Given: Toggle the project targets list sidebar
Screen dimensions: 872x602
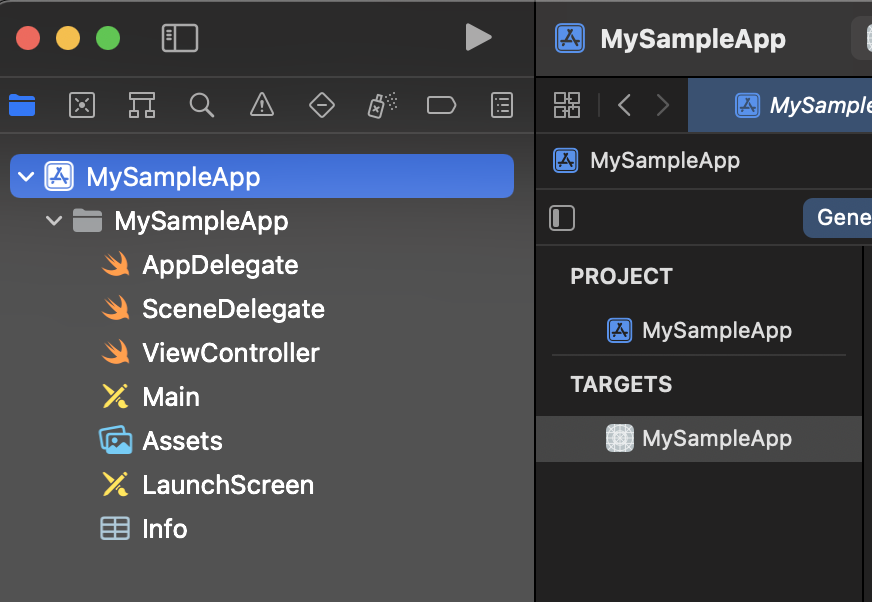Looking at the screenshot, I should pos(562,218).
